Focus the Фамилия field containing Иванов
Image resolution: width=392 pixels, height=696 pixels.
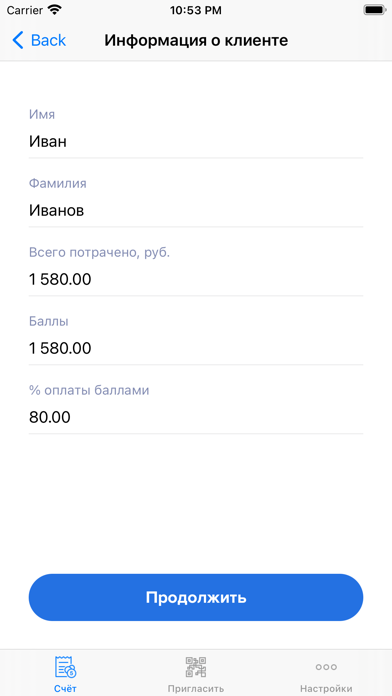pos(196,211)
